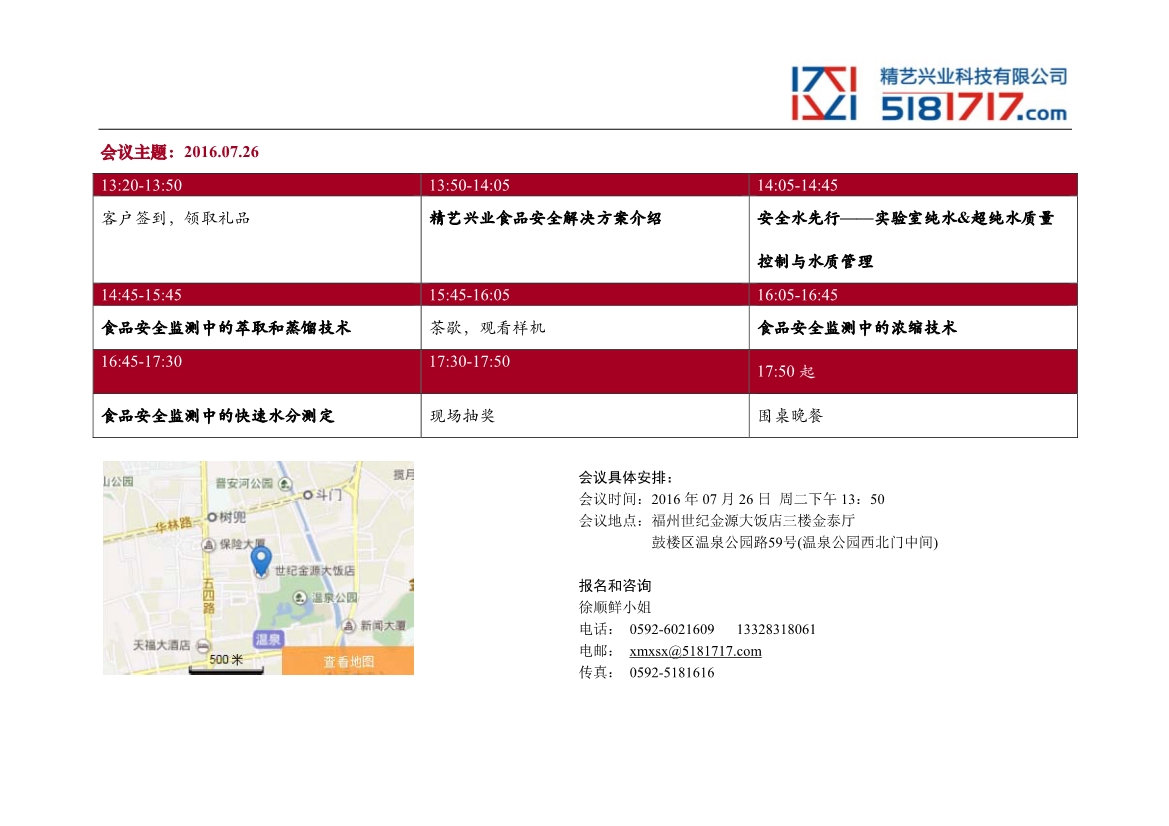Viewport: 1169px width, 826px height.
Task: Click the 新闻大厦 building marker icon
Action: click(349, 626)
